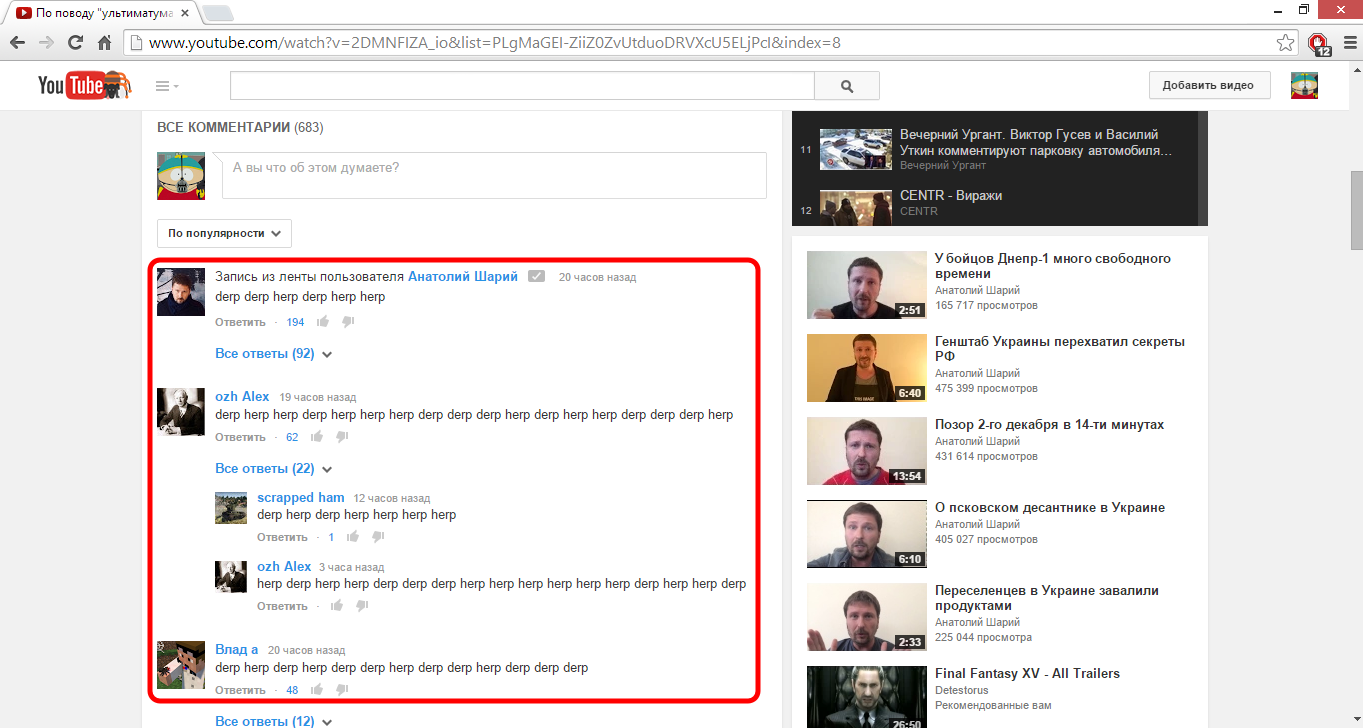Like the Анатолий Шарий comment with 194 likes

coord(323,322)
